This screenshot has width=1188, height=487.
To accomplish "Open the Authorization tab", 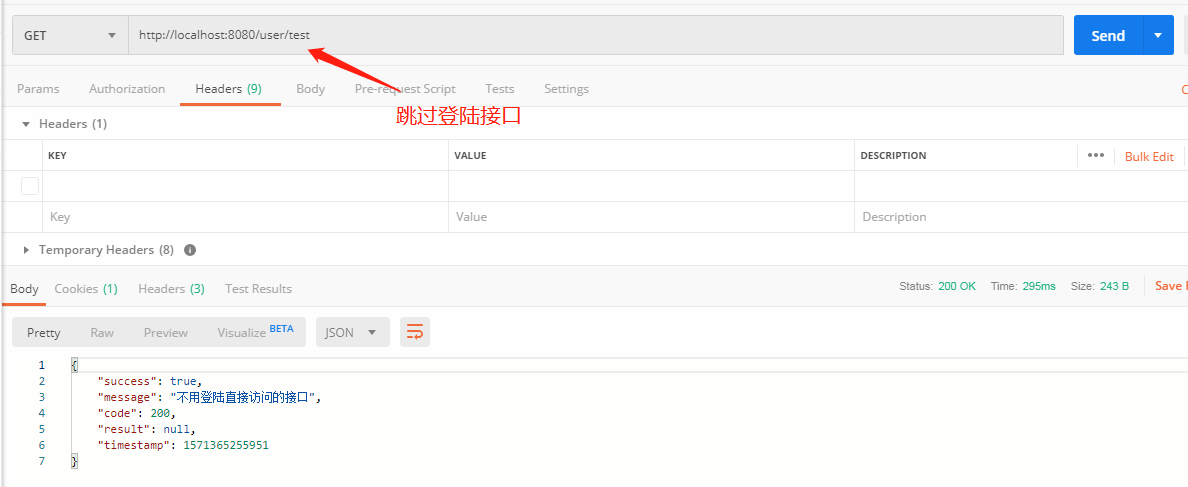I will click(x=127, y=89).
